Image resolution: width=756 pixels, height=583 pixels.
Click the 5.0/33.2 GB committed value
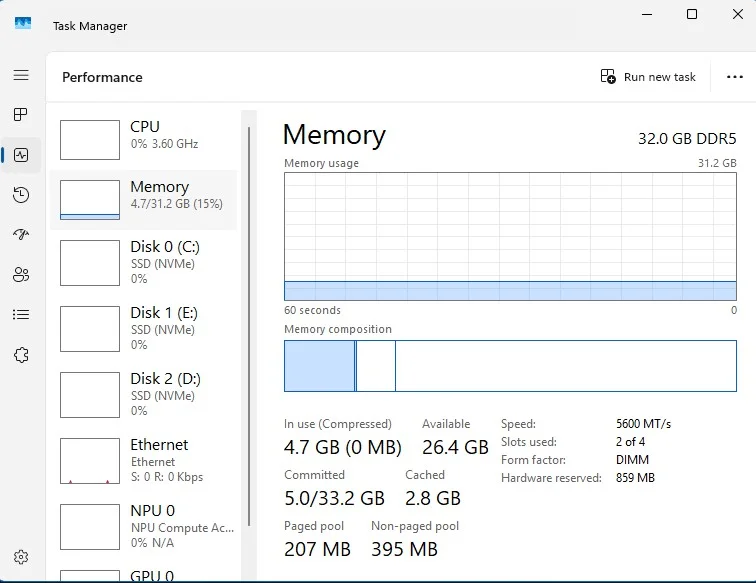pos(334,498)
